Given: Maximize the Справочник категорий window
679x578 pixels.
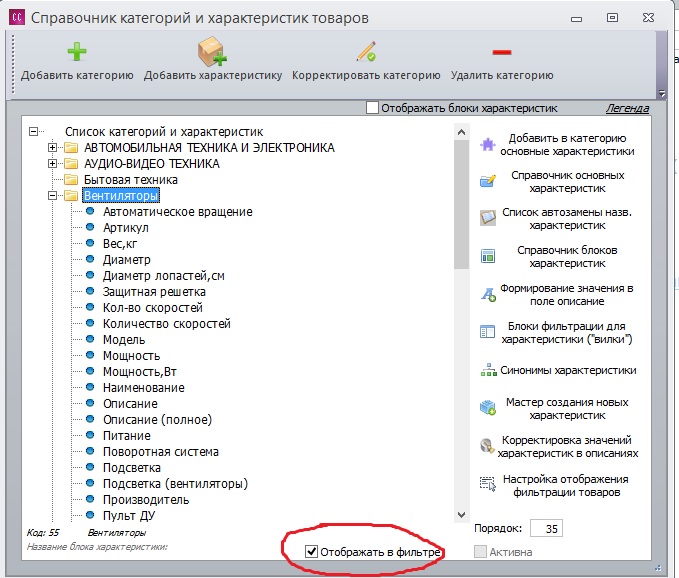Looking at the screenshot, I should click(x=612, y=17).
